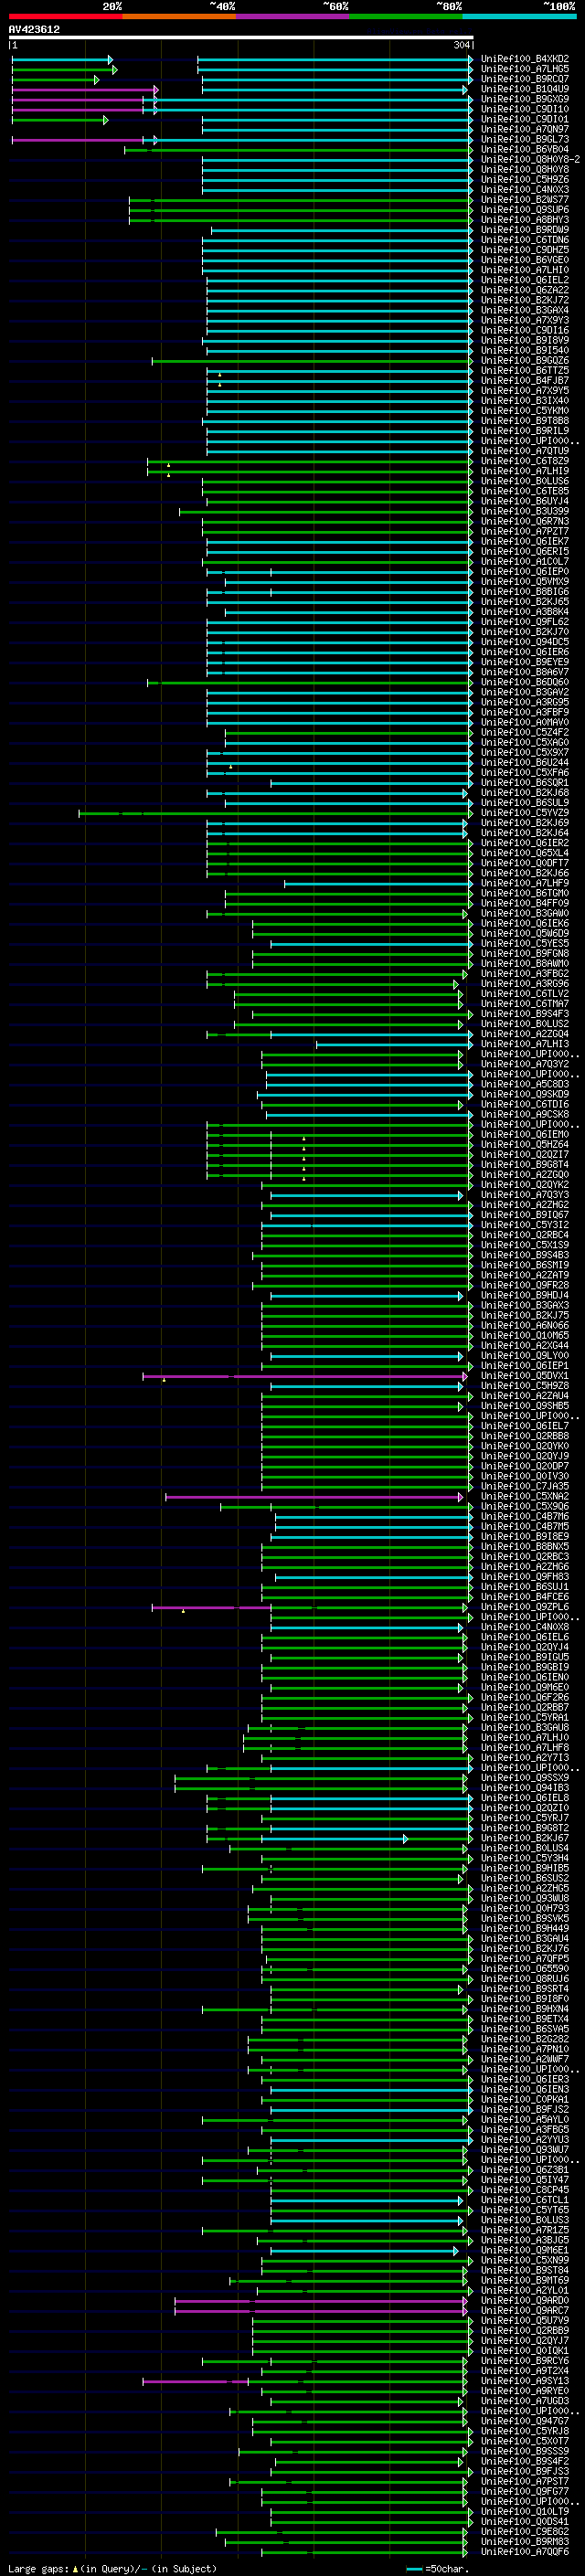Open the UniRef100_A9T2X4 entry
This screenshot has height=2576, width=585.
click(x=525, y=2371)
